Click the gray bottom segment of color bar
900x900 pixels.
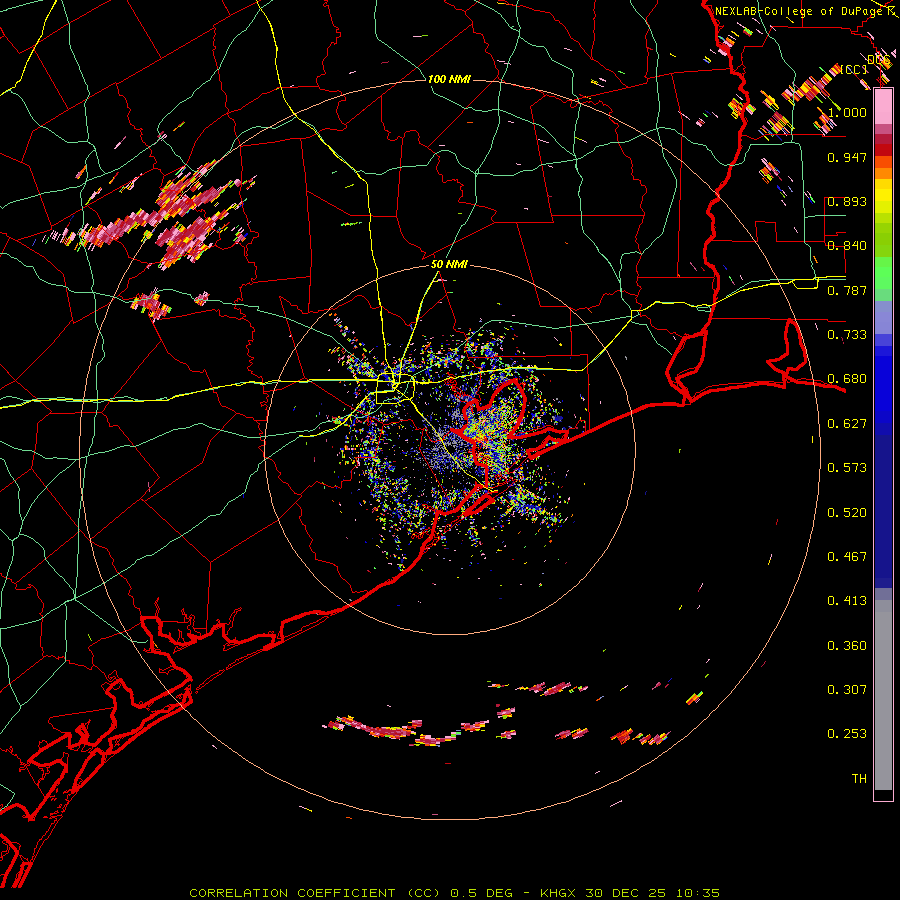click(x=883, y=700)
